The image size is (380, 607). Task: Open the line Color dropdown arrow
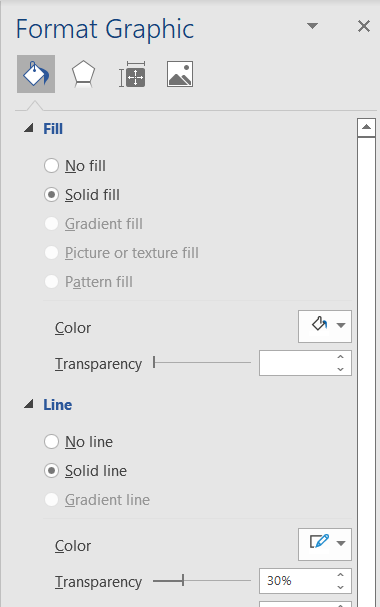point(341,543)
